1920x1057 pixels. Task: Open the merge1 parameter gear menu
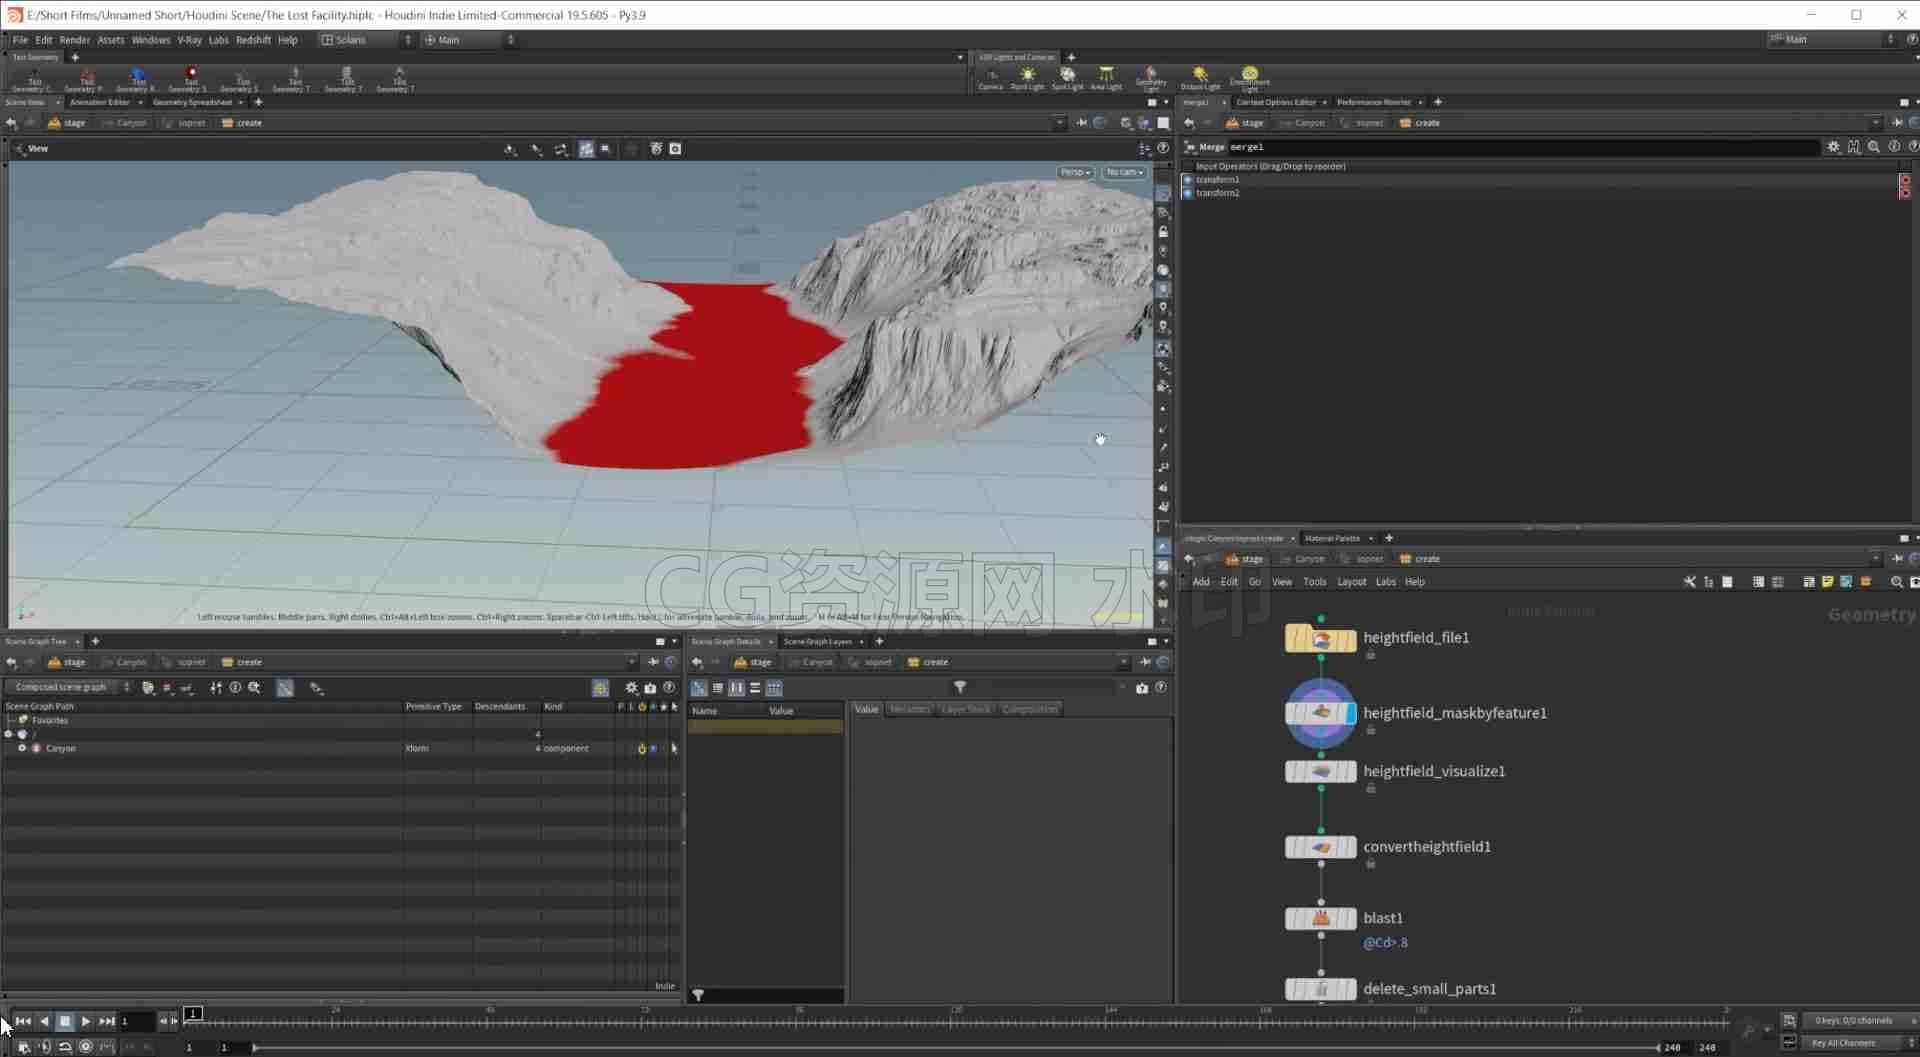pos(1833,147)
